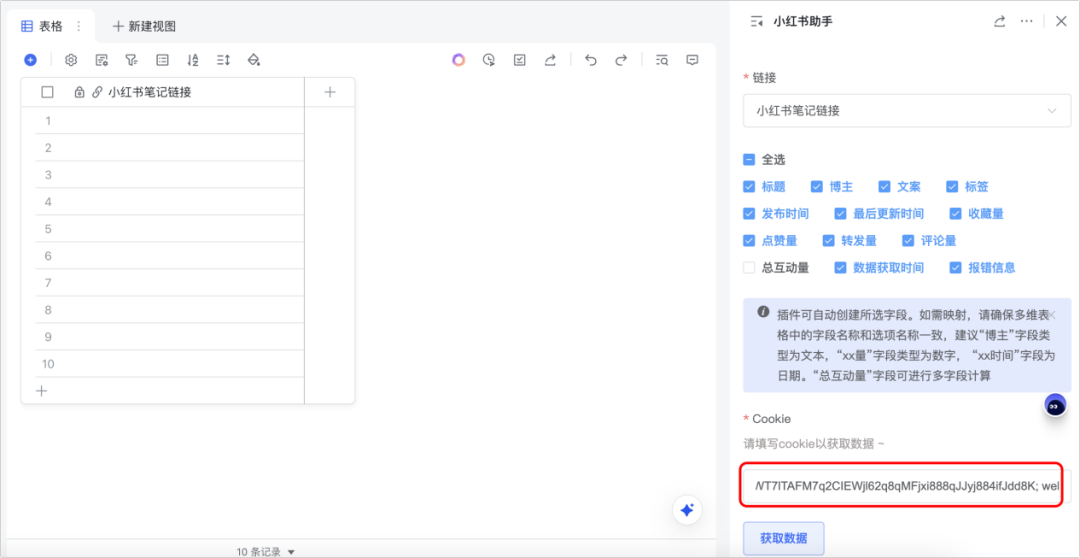Uncheck the 文案 checkbox
Image resolution: width=1080 pixels, height=558 pixels.
tap(884, 187)
